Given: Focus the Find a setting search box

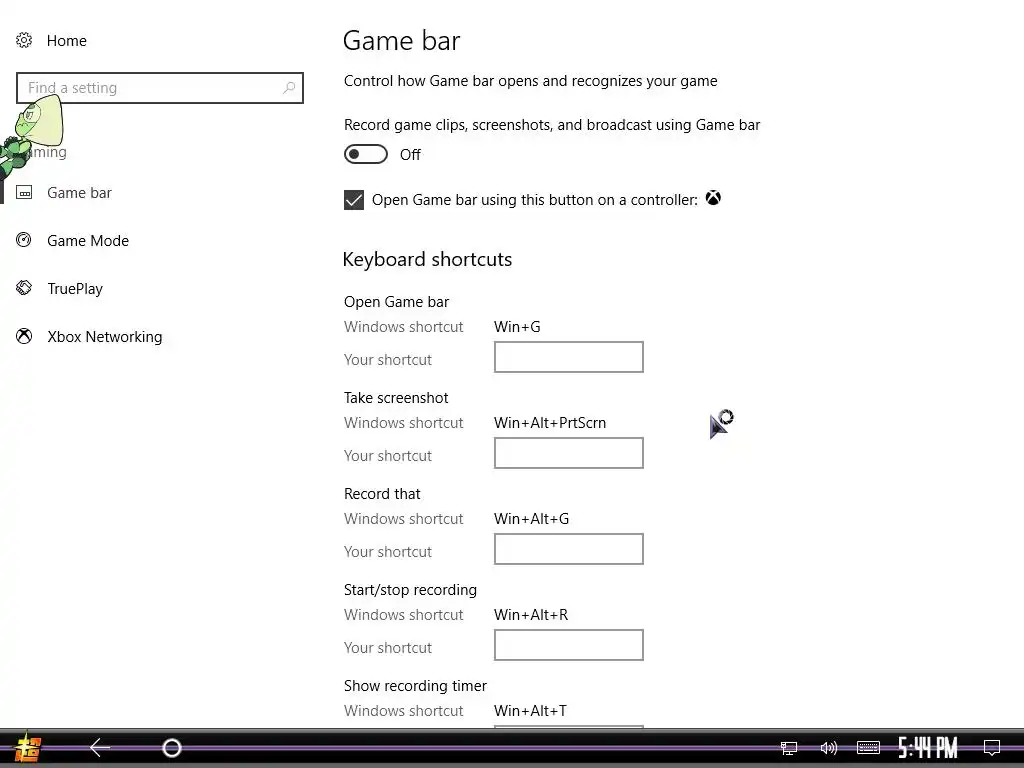Looking at the screenshot, I should click(160, 88).
